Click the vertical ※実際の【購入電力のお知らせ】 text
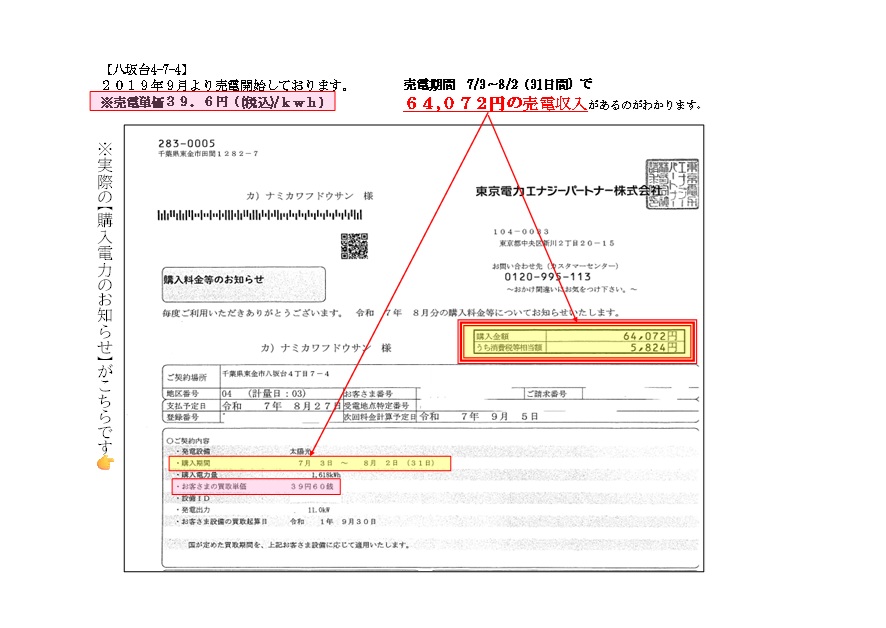886x628 pixels. (x=105, y=290)
